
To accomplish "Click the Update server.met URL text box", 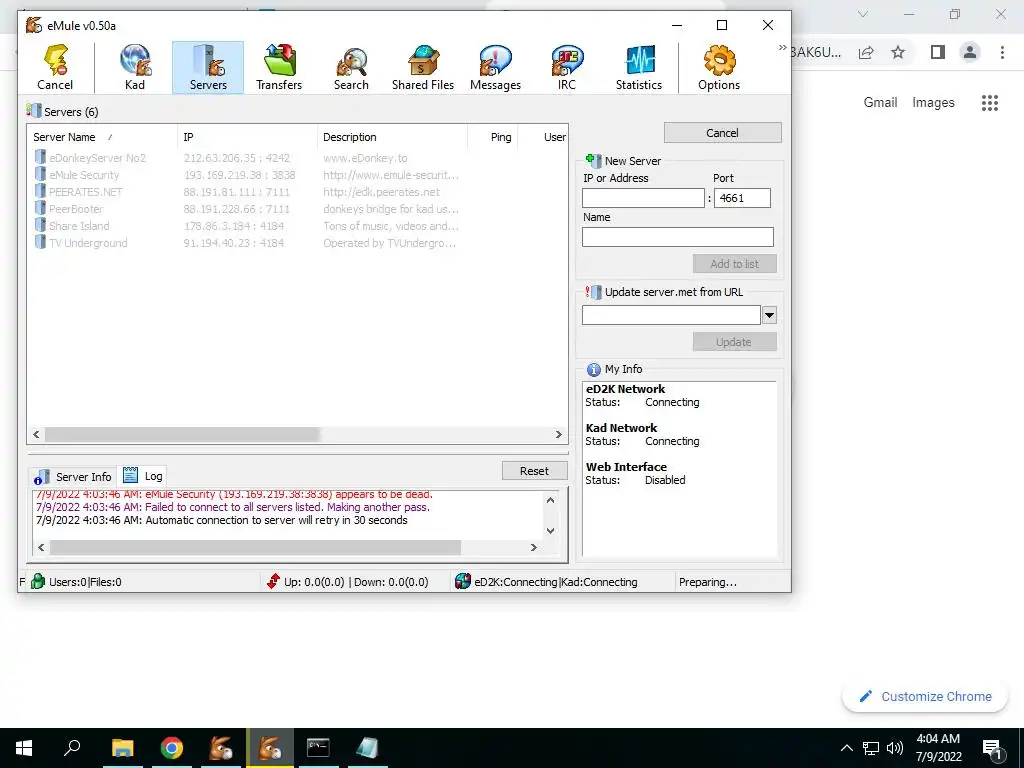I will tap(671, 315).
